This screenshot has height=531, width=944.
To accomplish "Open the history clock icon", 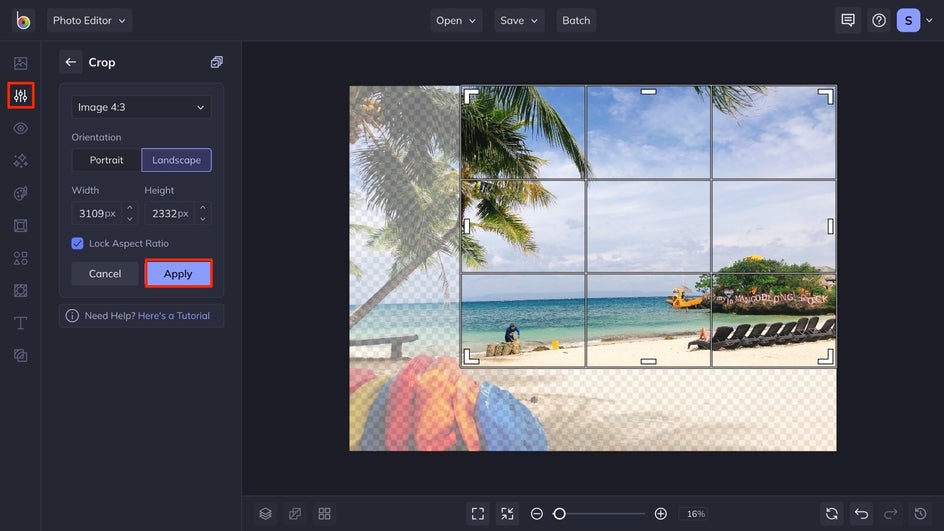I will 921,514.
